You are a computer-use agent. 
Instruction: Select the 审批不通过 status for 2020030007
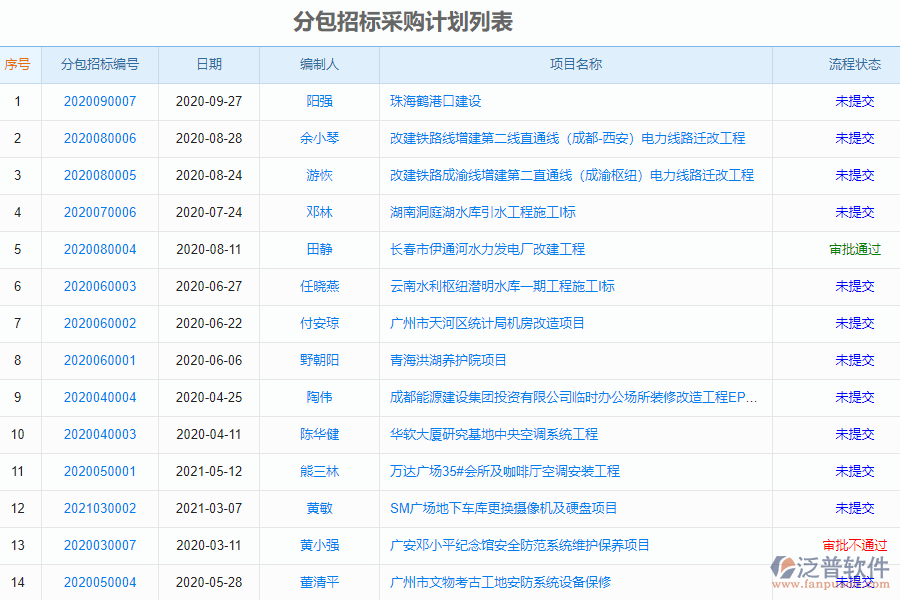pyautogui.click(x=855, y=545)
